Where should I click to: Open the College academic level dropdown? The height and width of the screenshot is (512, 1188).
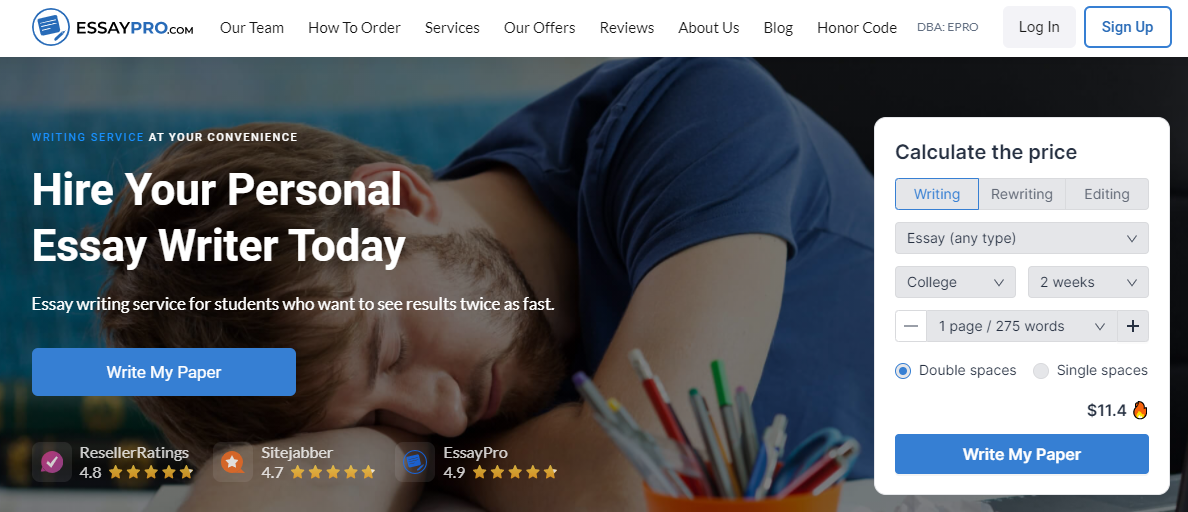[955, 282]
